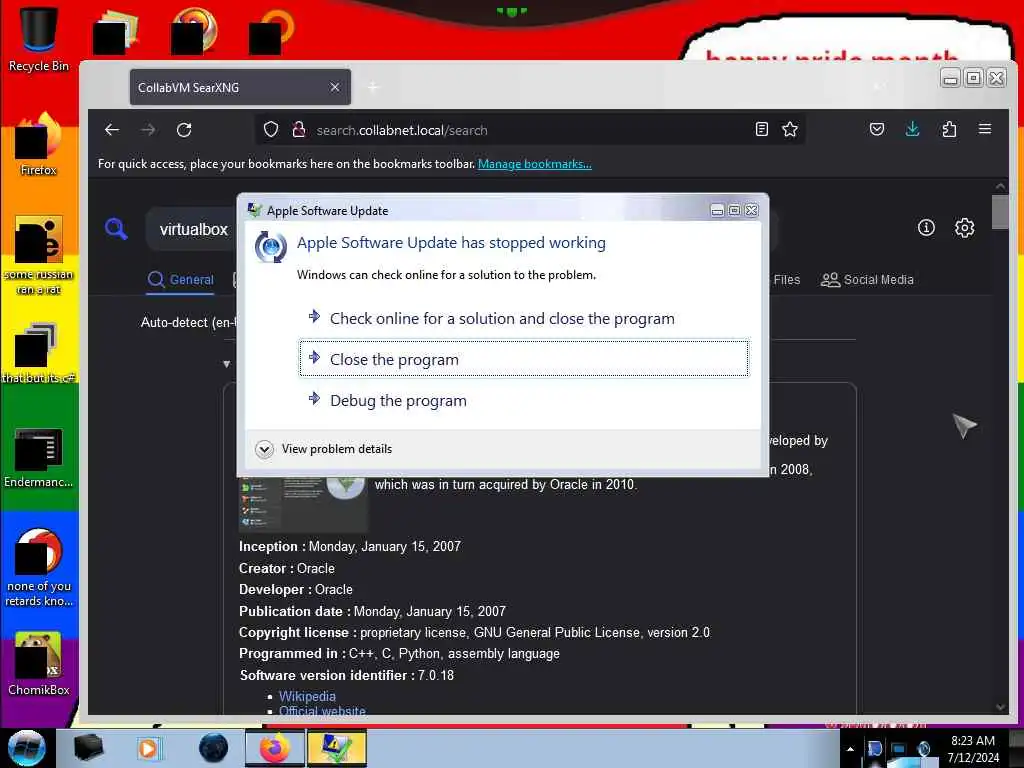This screenshot has width=1024, height=768.
Task: Show hidden system tray icons arrow
Action: pyautogui.click(x=850, y=749)
